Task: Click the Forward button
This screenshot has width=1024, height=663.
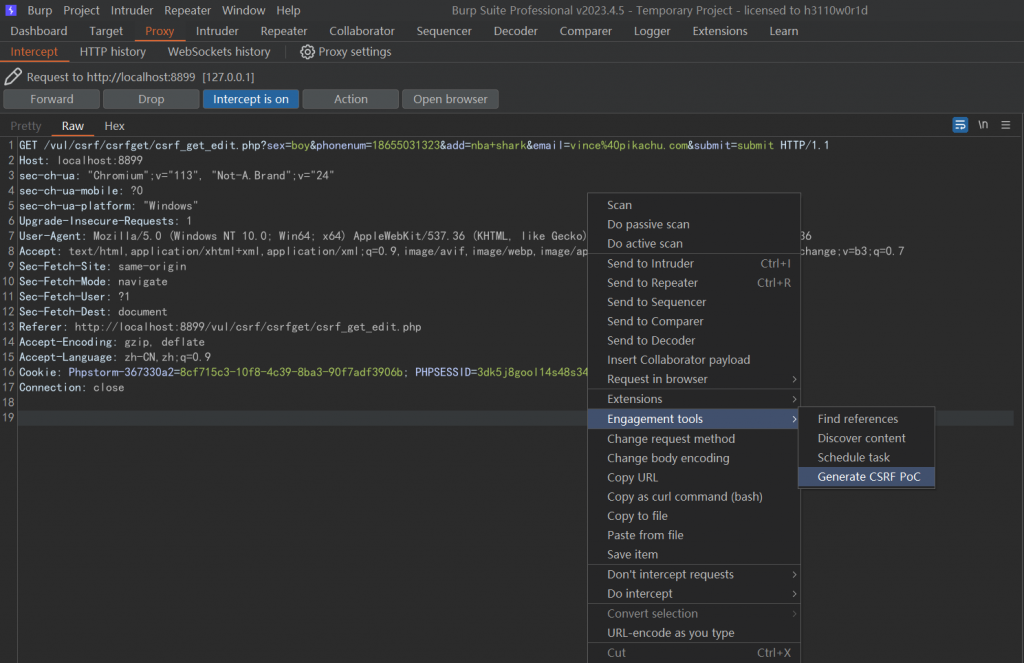Action: pyautogui.click(x=52, y=99)
